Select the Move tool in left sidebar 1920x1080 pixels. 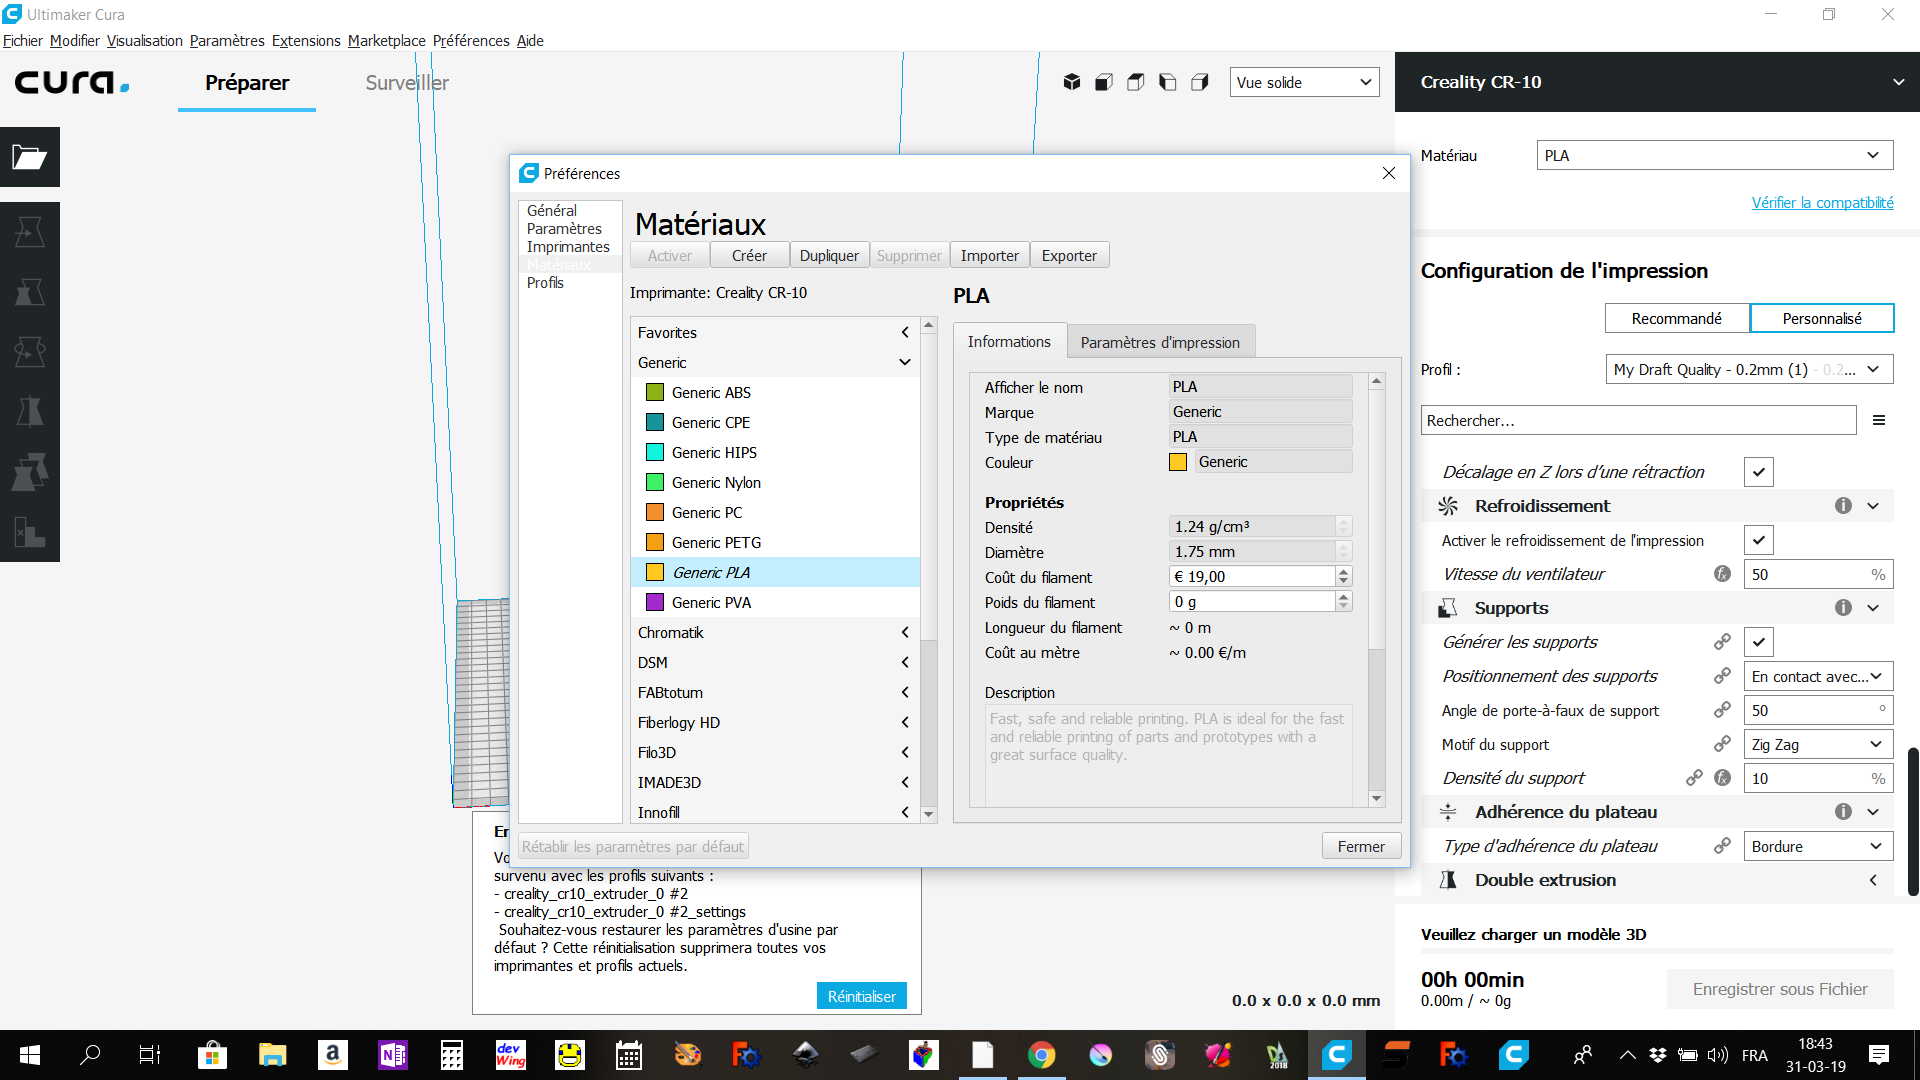[x=30, y=232]
